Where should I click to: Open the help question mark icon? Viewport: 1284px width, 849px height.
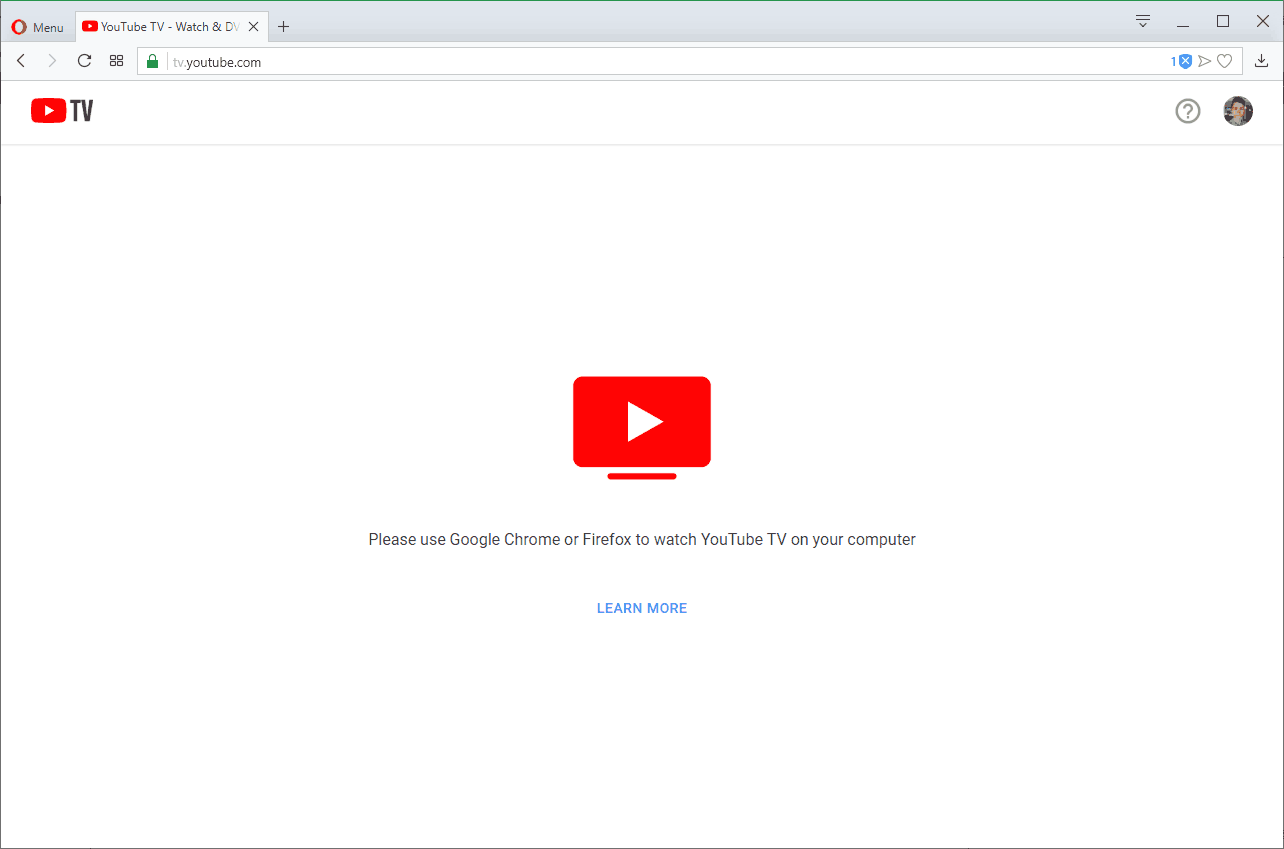(x=1187, y=111)
